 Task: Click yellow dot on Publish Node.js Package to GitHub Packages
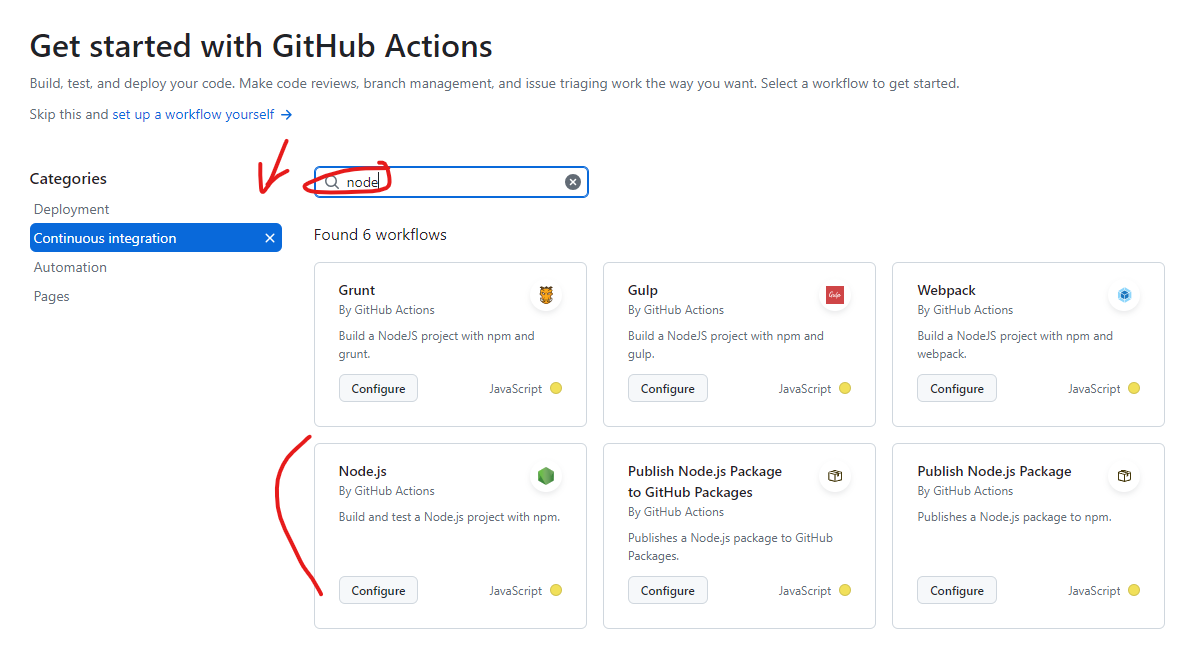[845, 590]
